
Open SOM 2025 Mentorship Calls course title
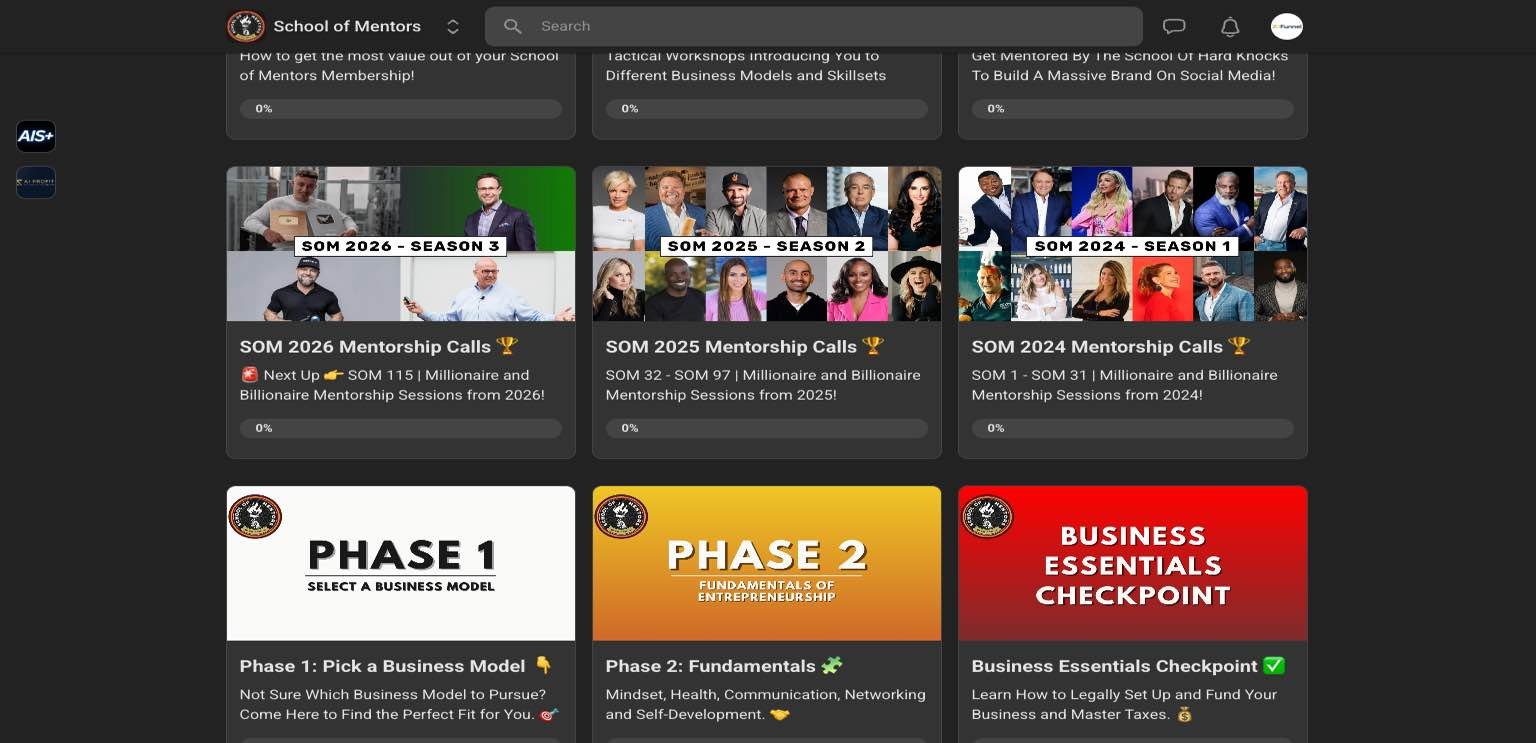731,347
